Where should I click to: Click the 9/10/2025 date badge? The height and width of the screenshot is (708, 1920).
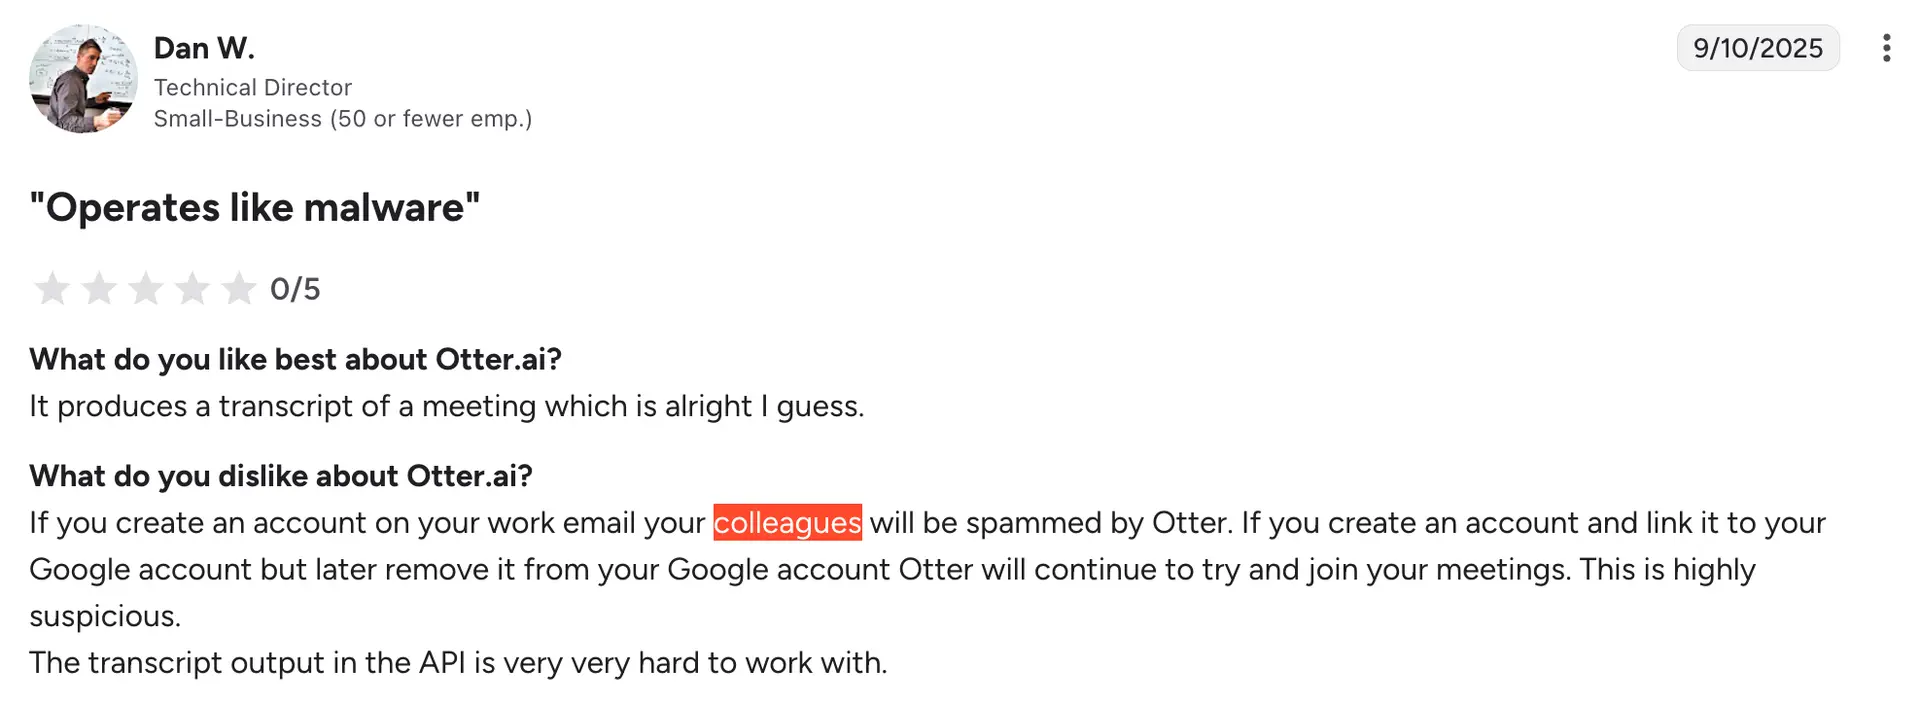1757,48
